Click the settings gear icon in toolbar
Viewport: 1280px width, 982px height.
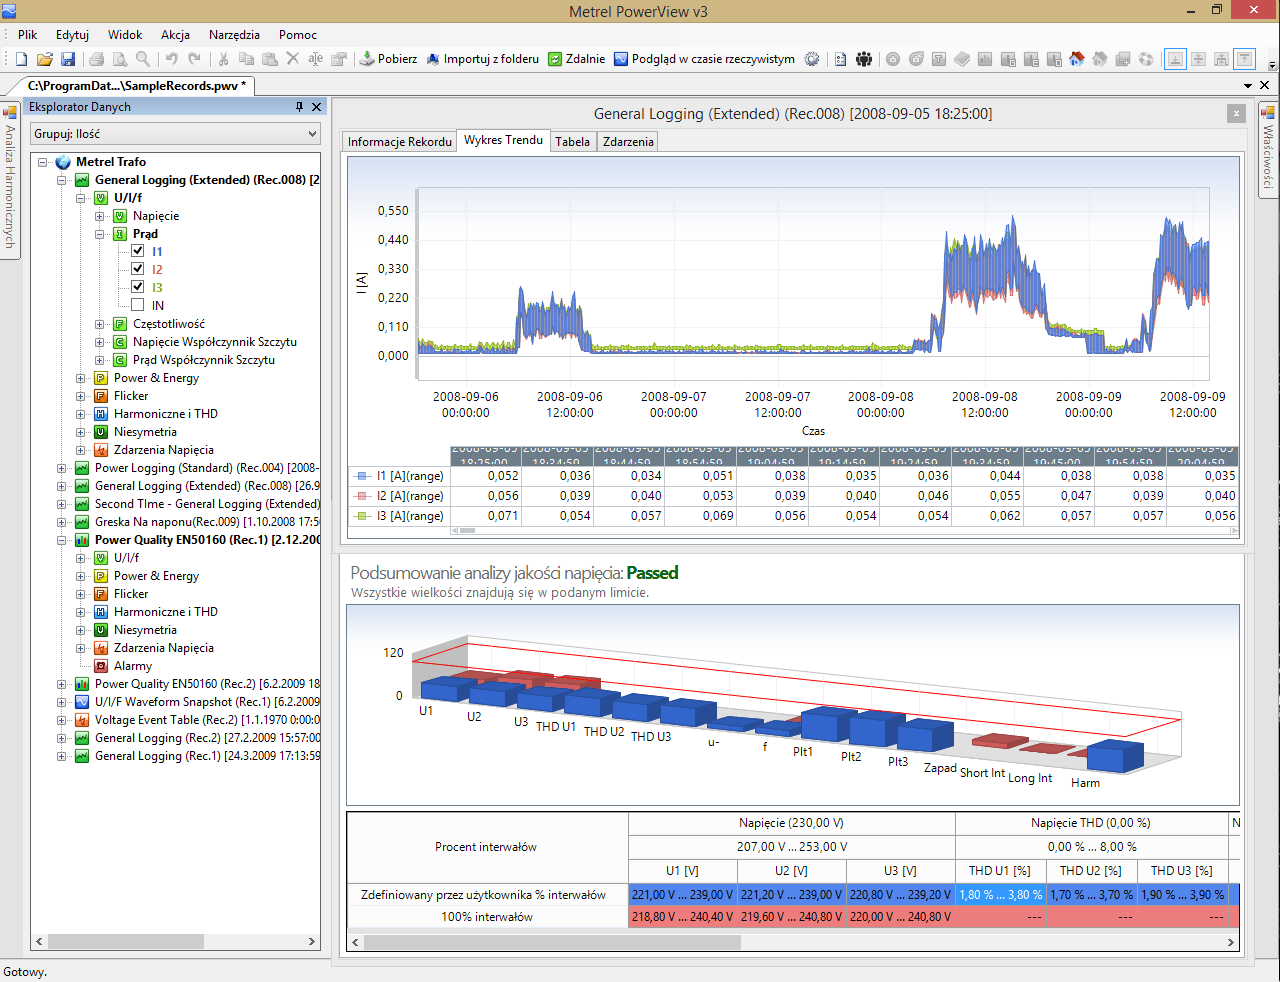(x=812, y=59)
